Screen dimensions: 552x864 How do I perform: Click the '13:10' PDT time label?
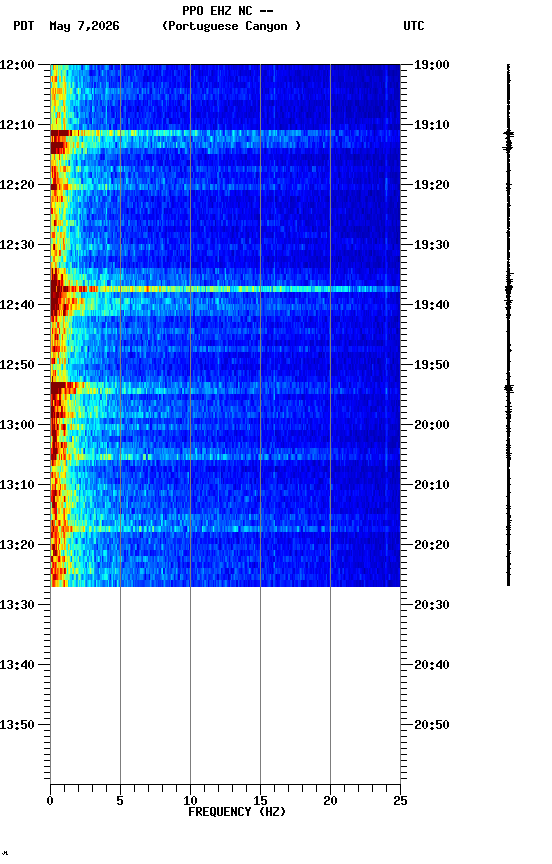click(x=17, y=485)
